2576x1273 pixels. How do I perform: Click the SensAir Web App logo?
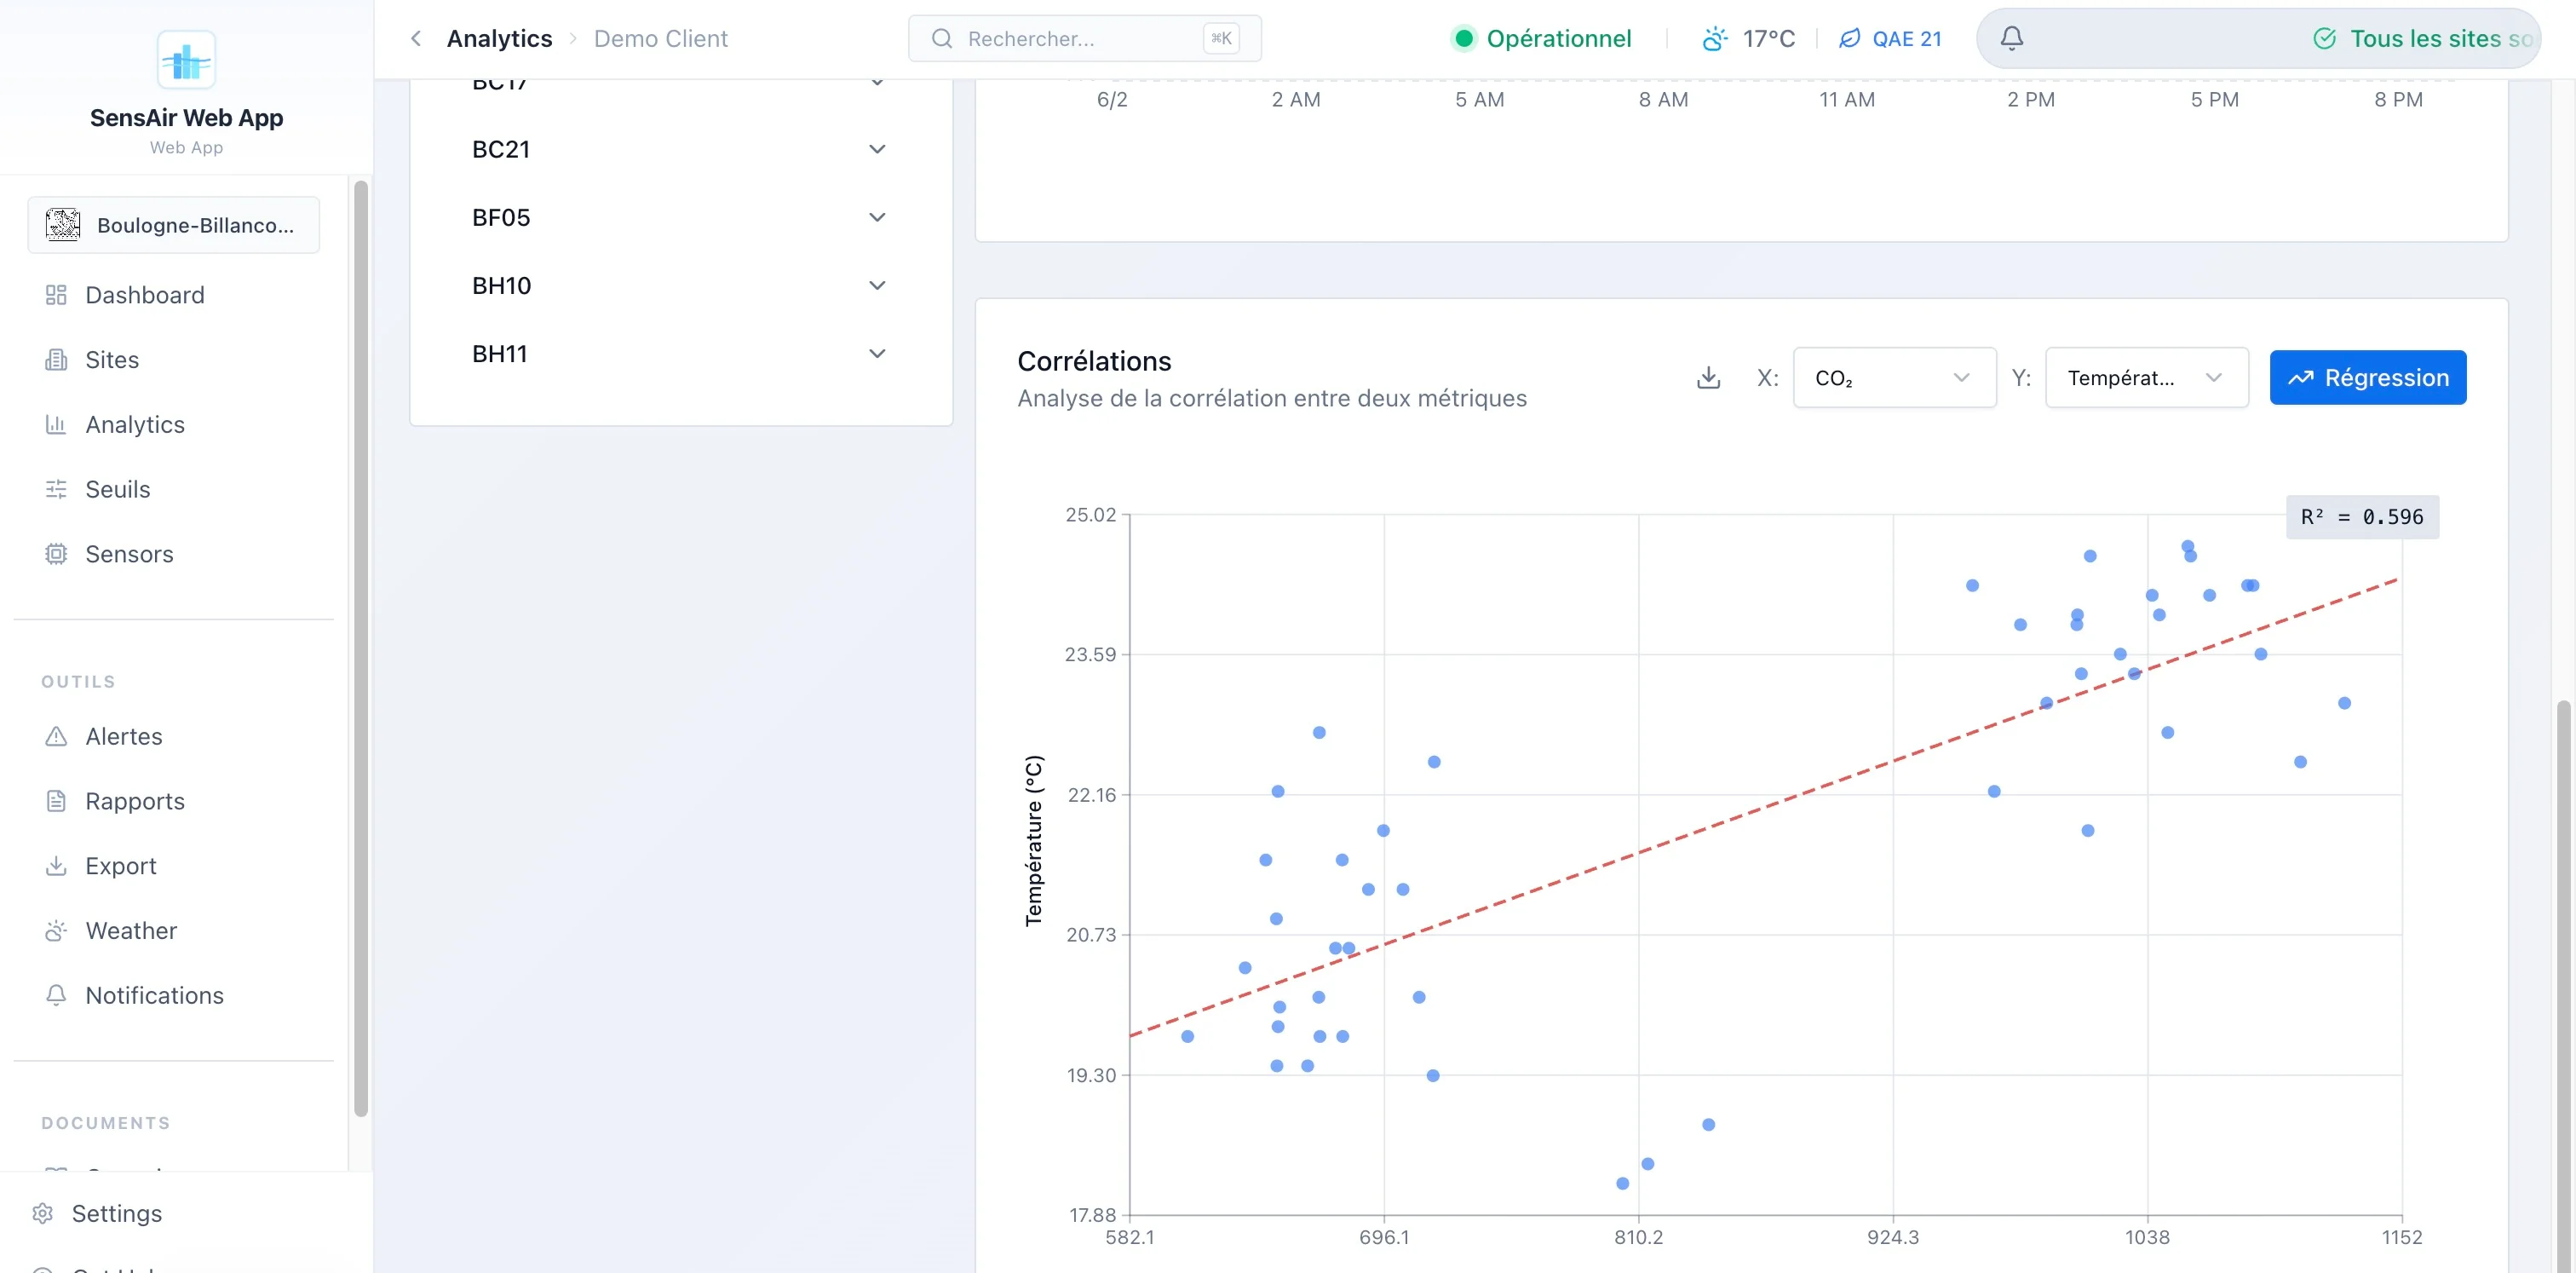point(186,59)
